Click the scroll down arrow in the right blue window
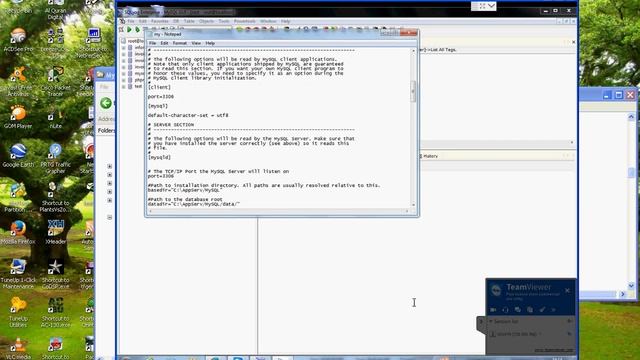 tap(631, 286)
